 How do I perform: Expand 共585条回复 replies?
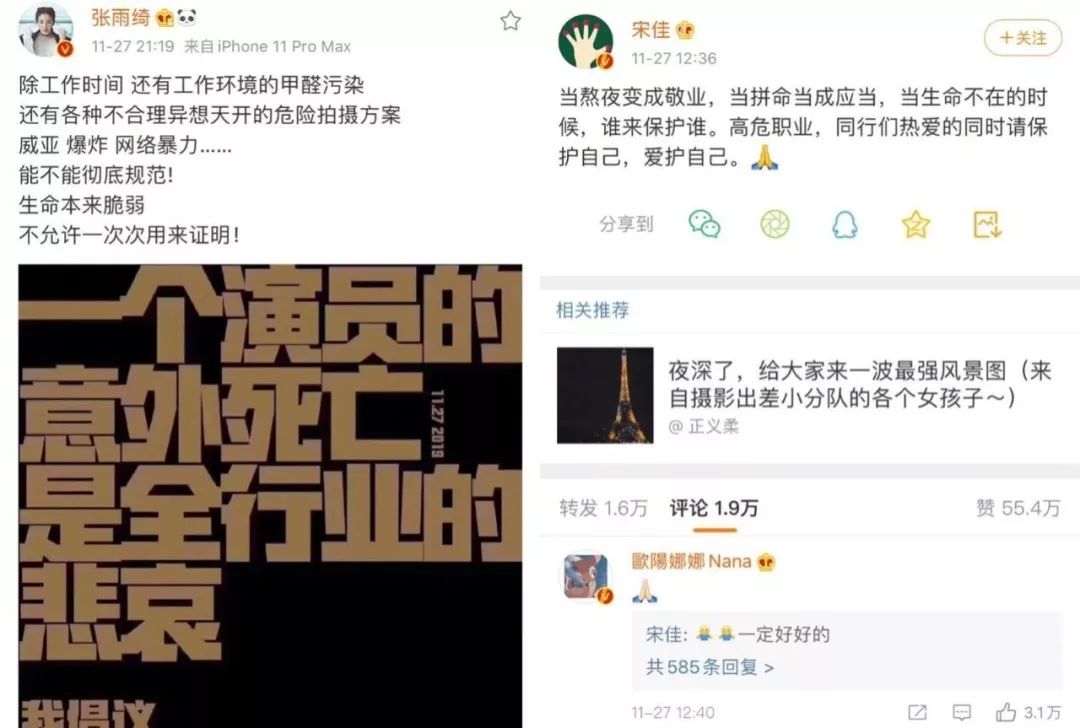(710, 667)
